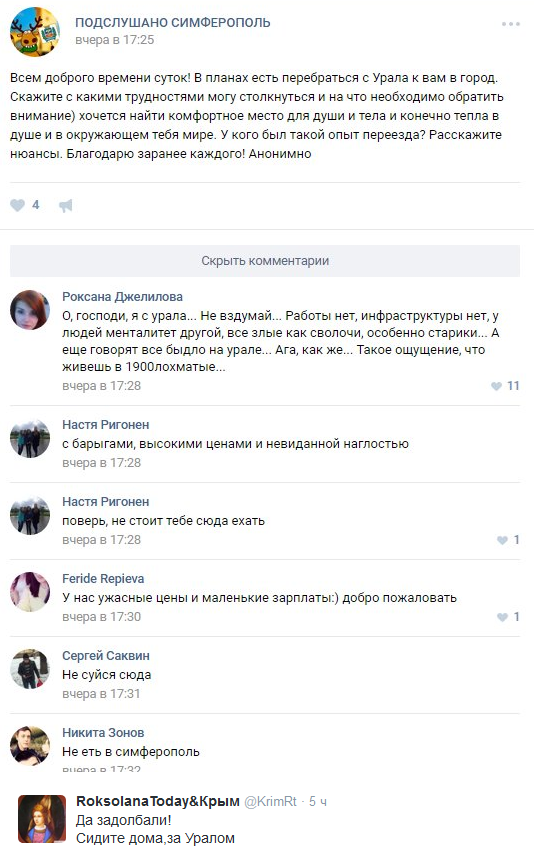534x850 pixels.
Task: Visit Никита Зонов's profile name
Action: click(x=103, y=733)
